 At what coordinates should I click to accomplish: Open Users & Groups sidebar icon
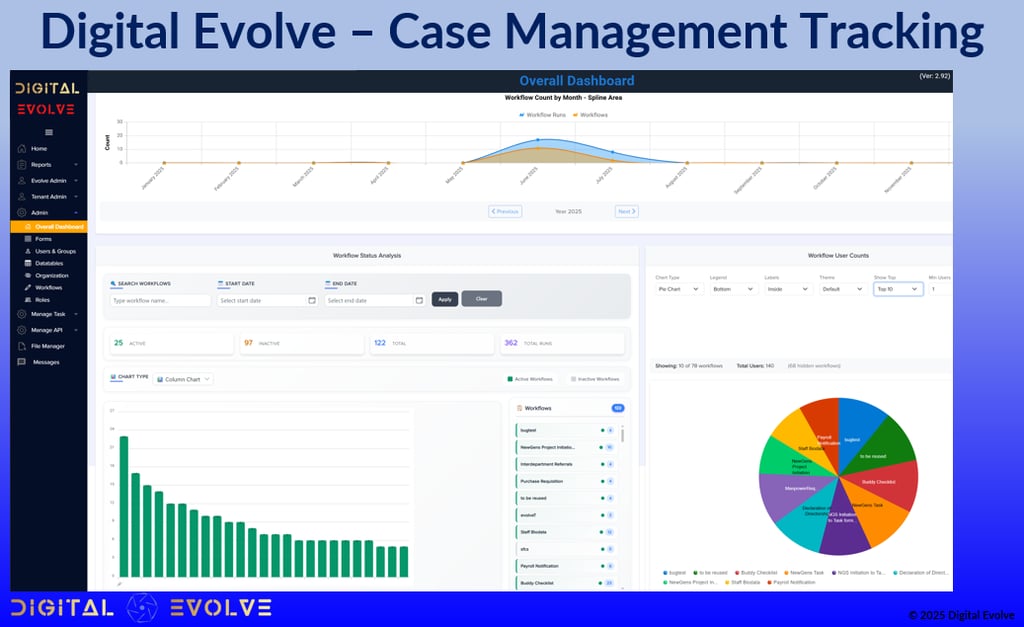(x=28, y=251)
